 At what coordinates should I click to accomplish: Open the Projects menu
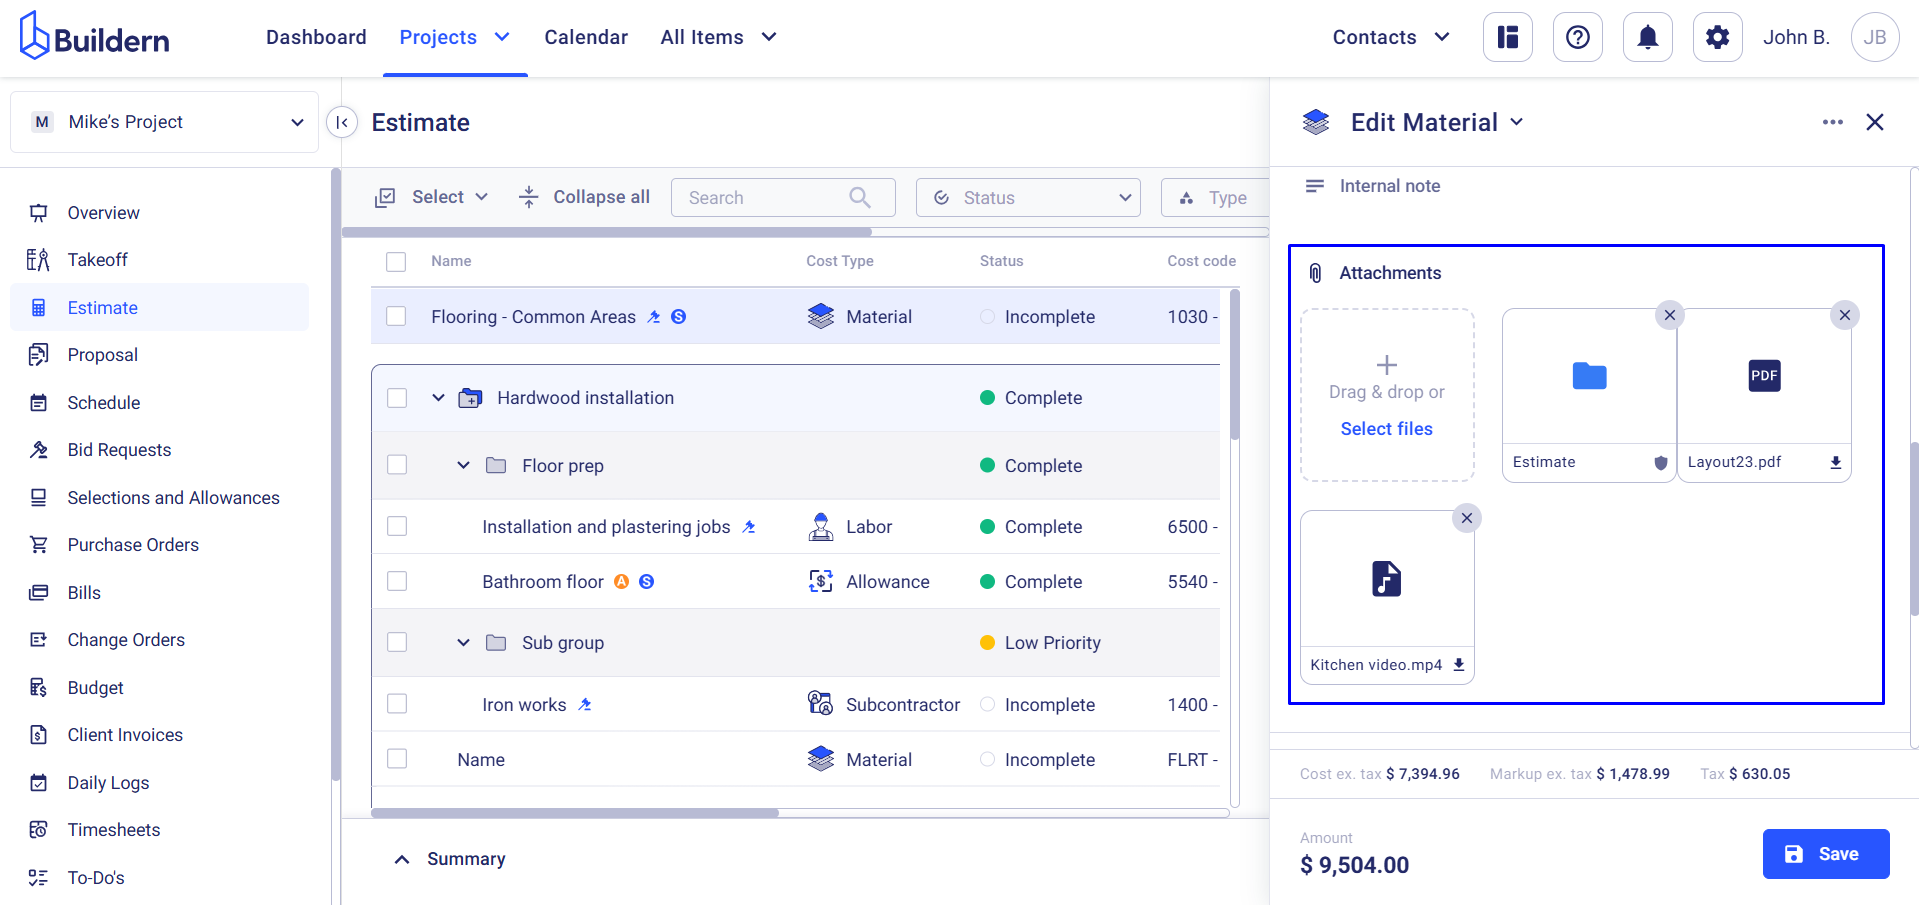pos(455,37)
